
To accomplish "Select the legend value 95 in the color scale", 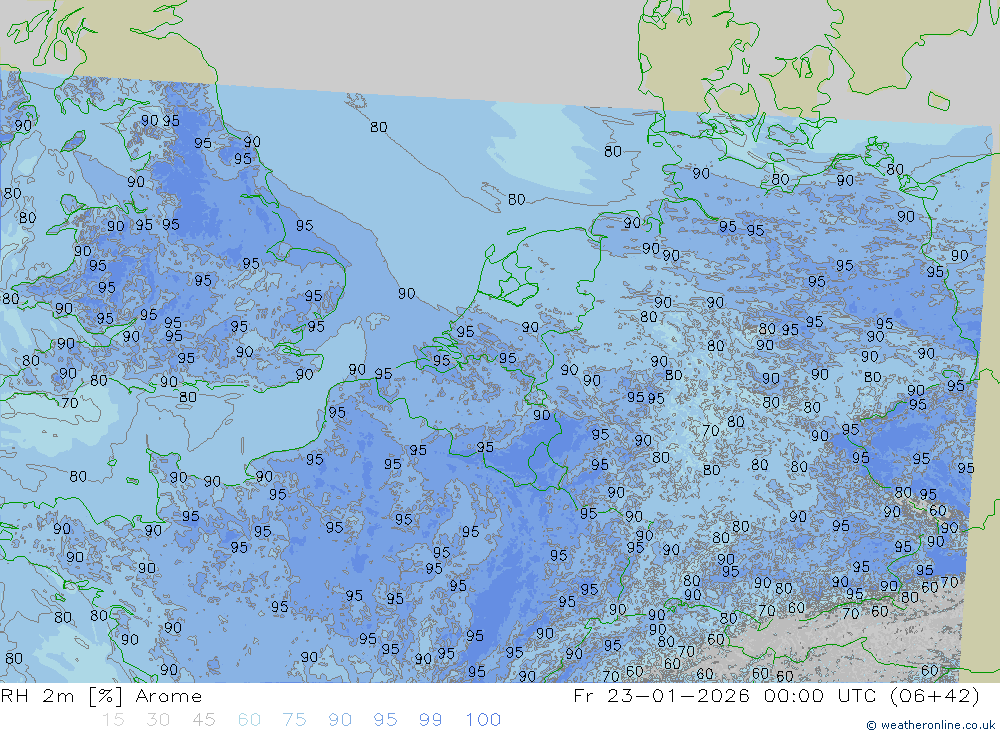I will tap(386, 720).
